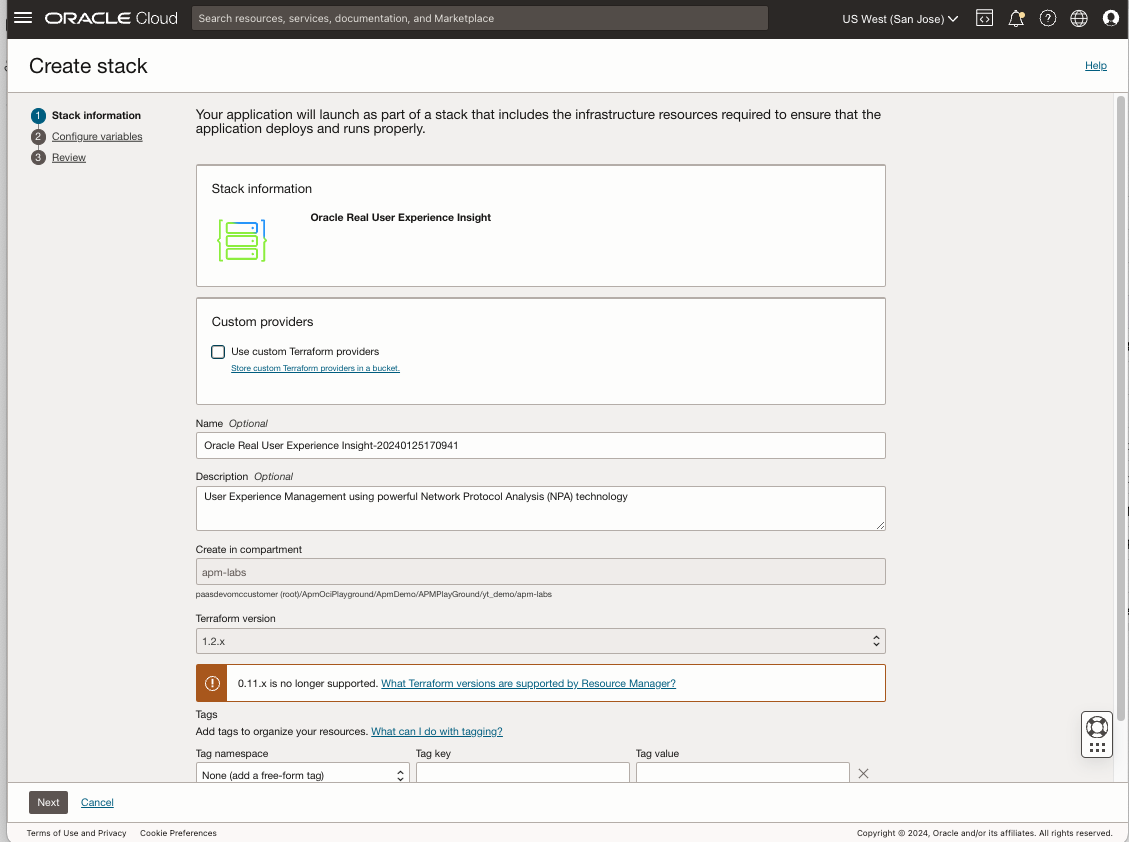
Task: Focus the Oracle Cloud search bar
Action: pos(480,18)
